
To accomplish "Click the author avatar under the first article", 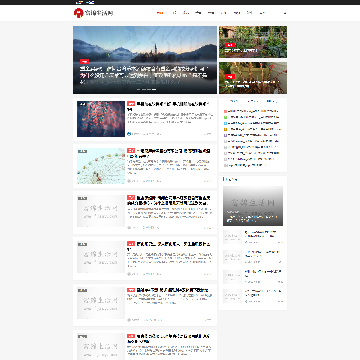I will coord(129,134).
